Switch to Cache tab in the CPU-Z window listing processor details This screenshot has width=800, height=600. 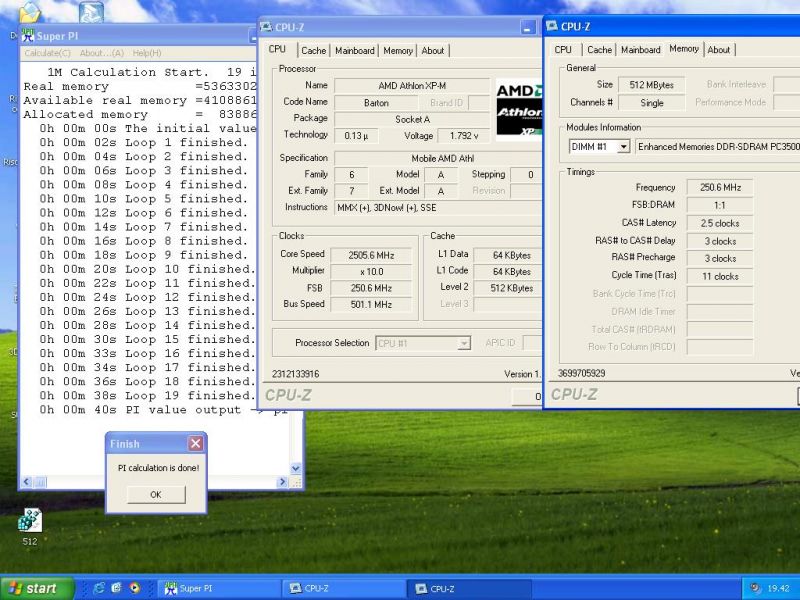click(x=313, y=51)
